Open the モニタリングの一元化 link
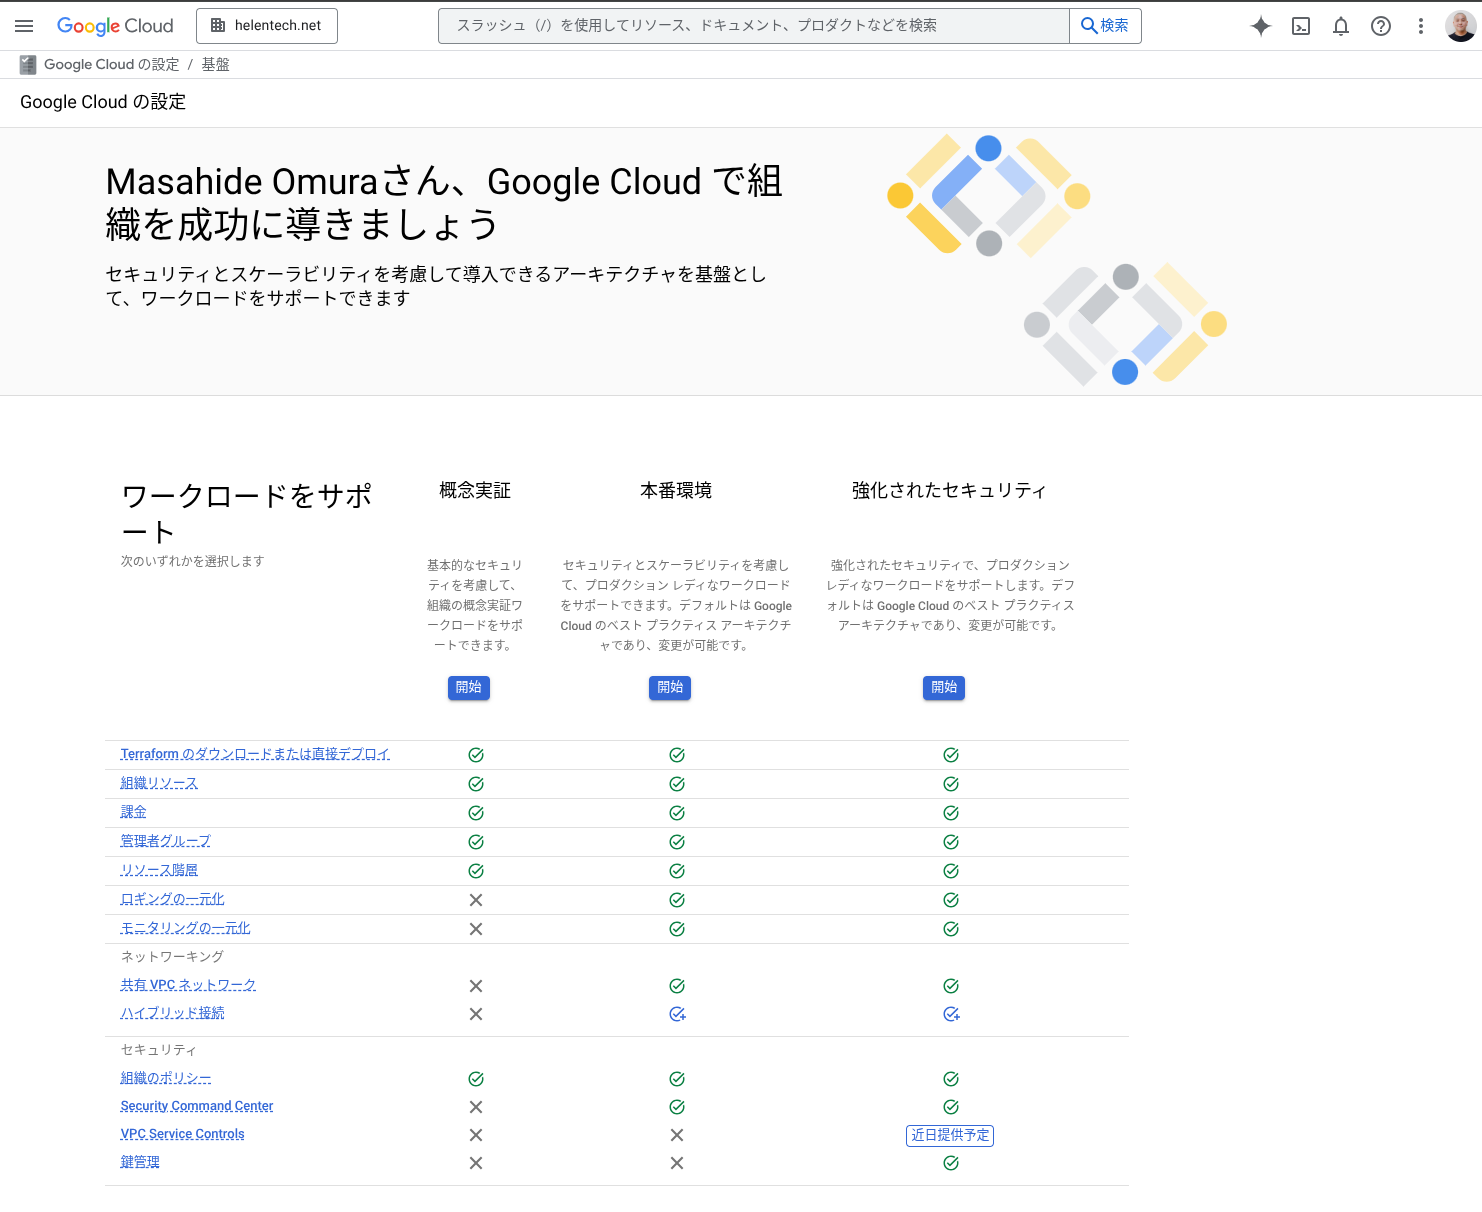 click(x=185, y=928)
